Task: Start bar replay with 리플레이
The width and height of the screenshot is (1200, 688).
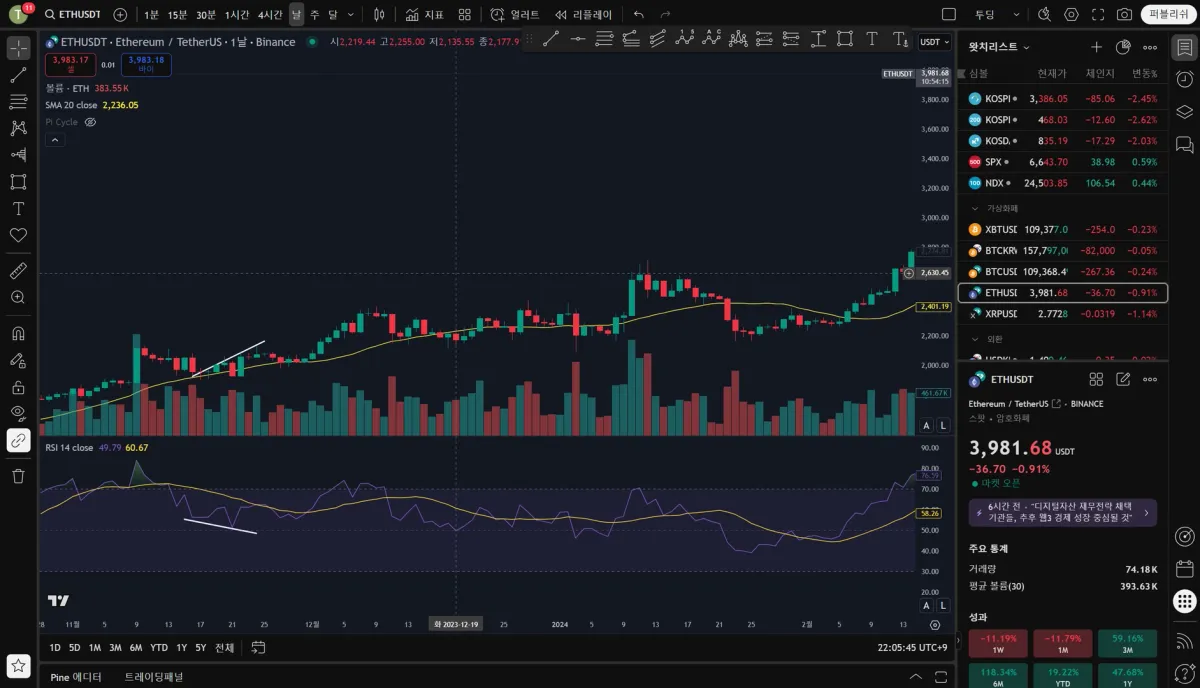Action: point(583,15)
